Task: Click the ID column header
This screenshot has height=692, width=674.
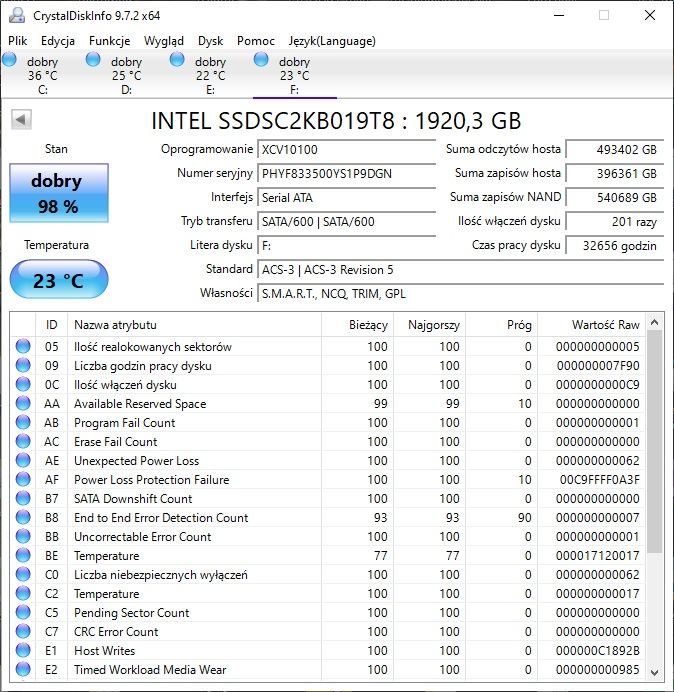Action: point(52,325)
